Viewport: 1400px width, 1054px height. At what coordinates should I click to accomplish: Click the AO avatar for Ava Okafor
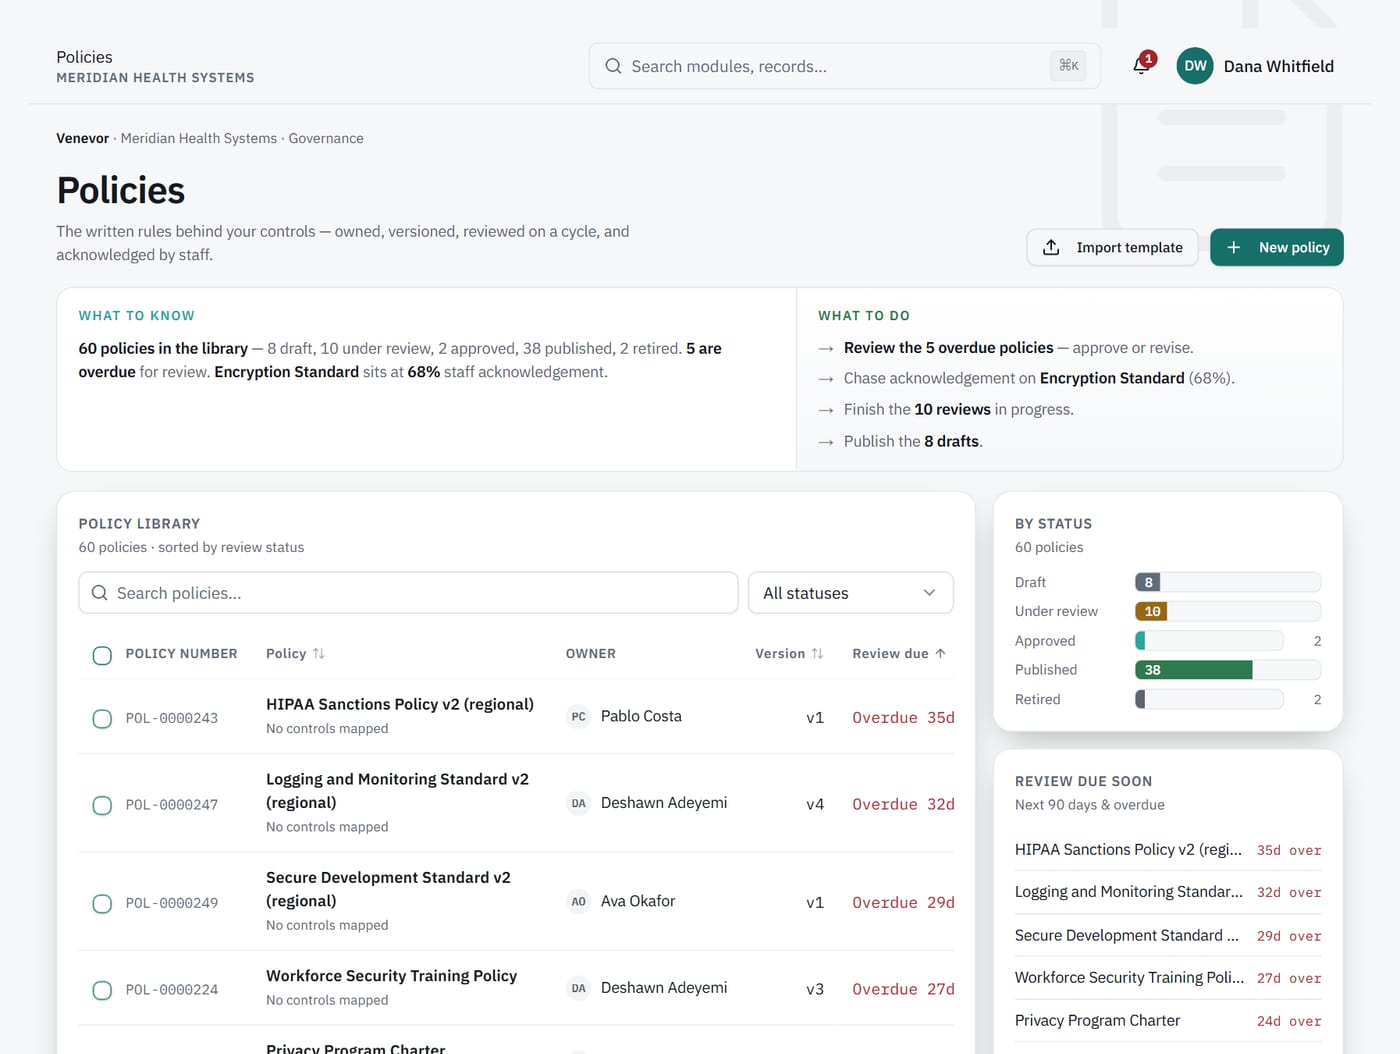578,902
